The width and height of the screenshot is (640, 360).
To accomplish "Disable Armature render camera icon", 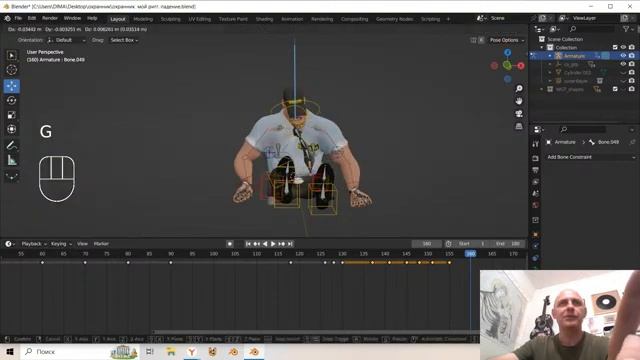I will click(x=631, y=56).
